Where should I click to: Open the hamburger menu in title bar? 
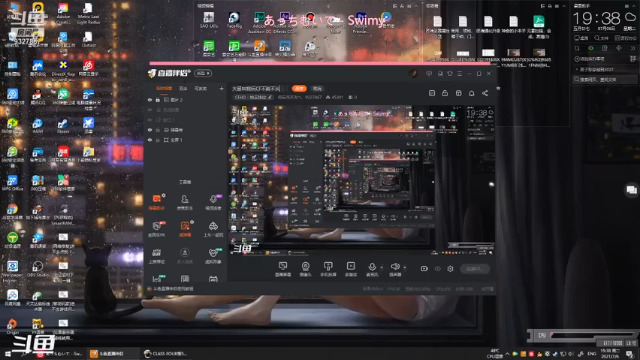[x=460, y=73]
